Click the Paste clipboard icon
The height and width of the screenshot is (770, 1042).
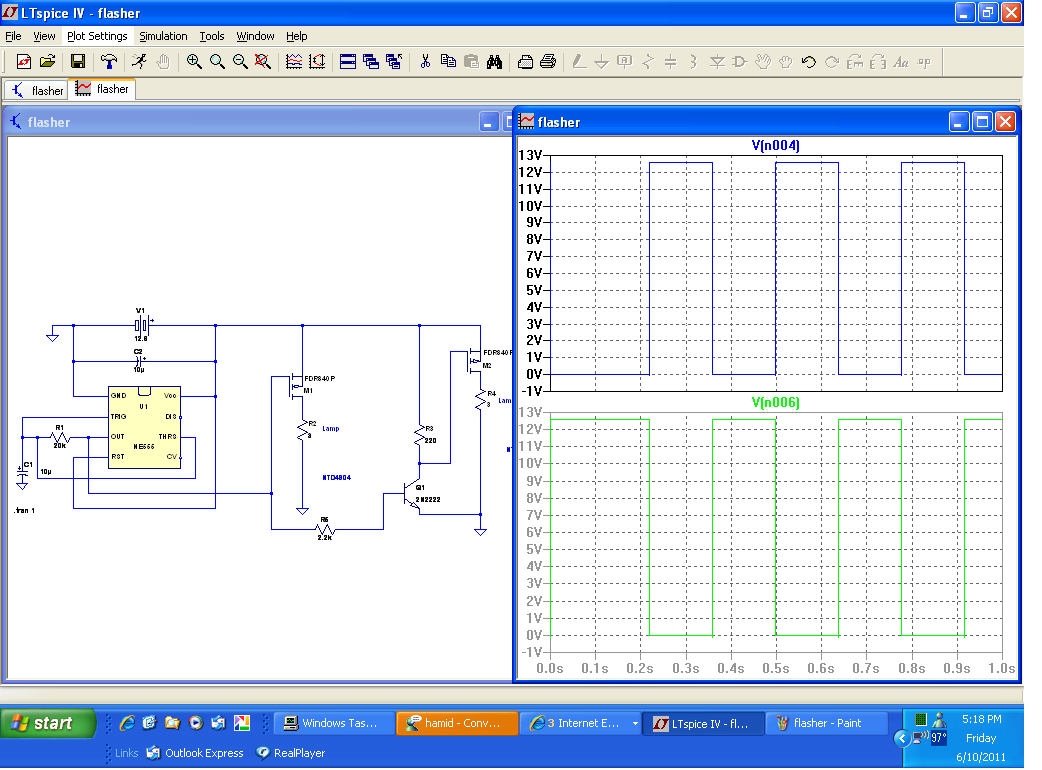point(471,62)
